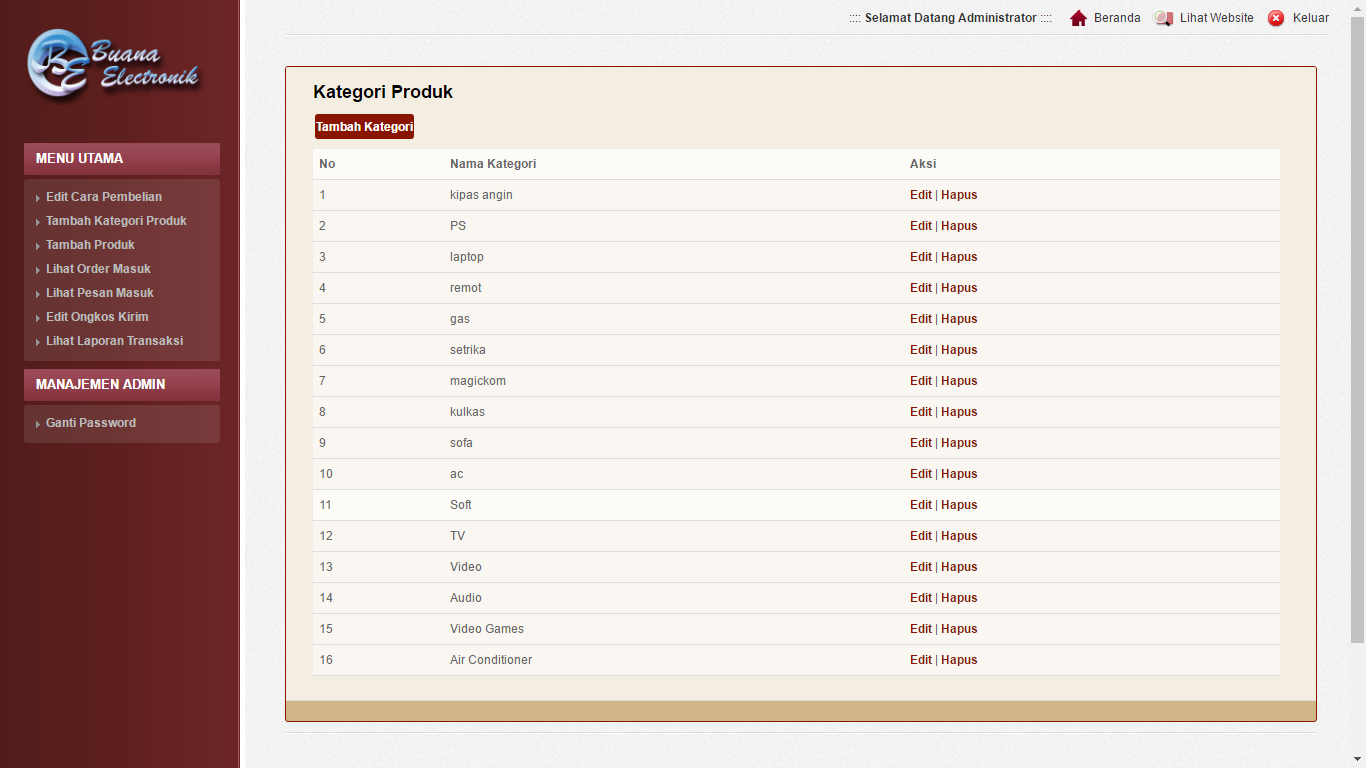Click Hapus for the Air Conditioner row
Screen dimensions: 1366x768
pos(959,660)
